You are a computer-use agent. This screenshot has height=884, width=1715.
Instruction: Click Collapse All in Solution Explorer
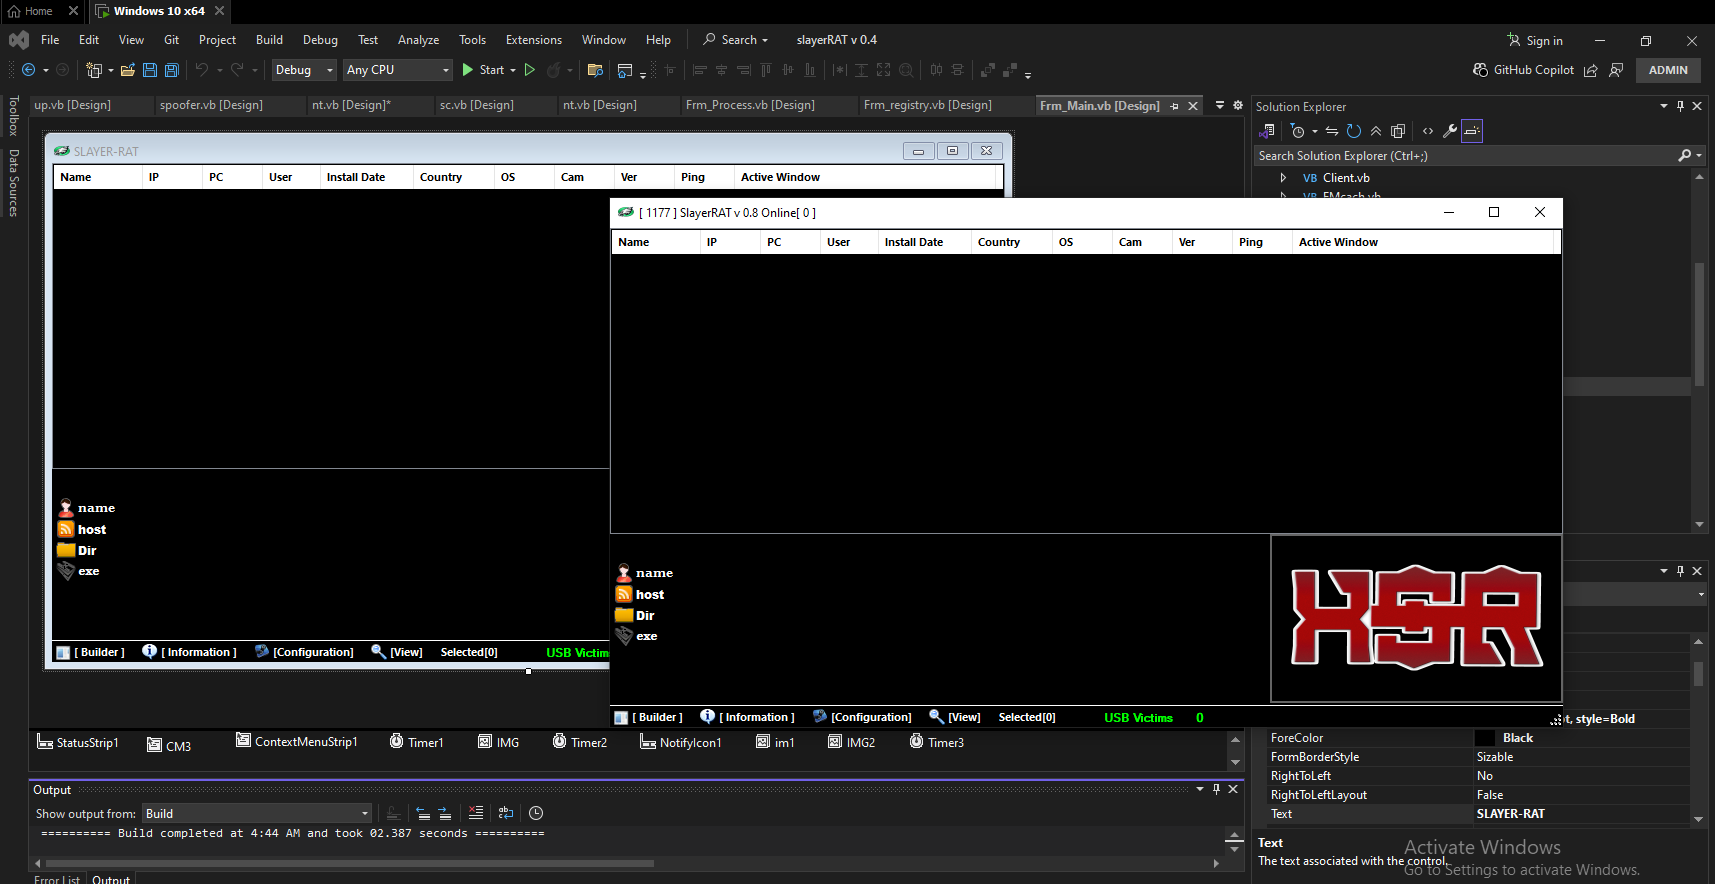point(1376,131)
